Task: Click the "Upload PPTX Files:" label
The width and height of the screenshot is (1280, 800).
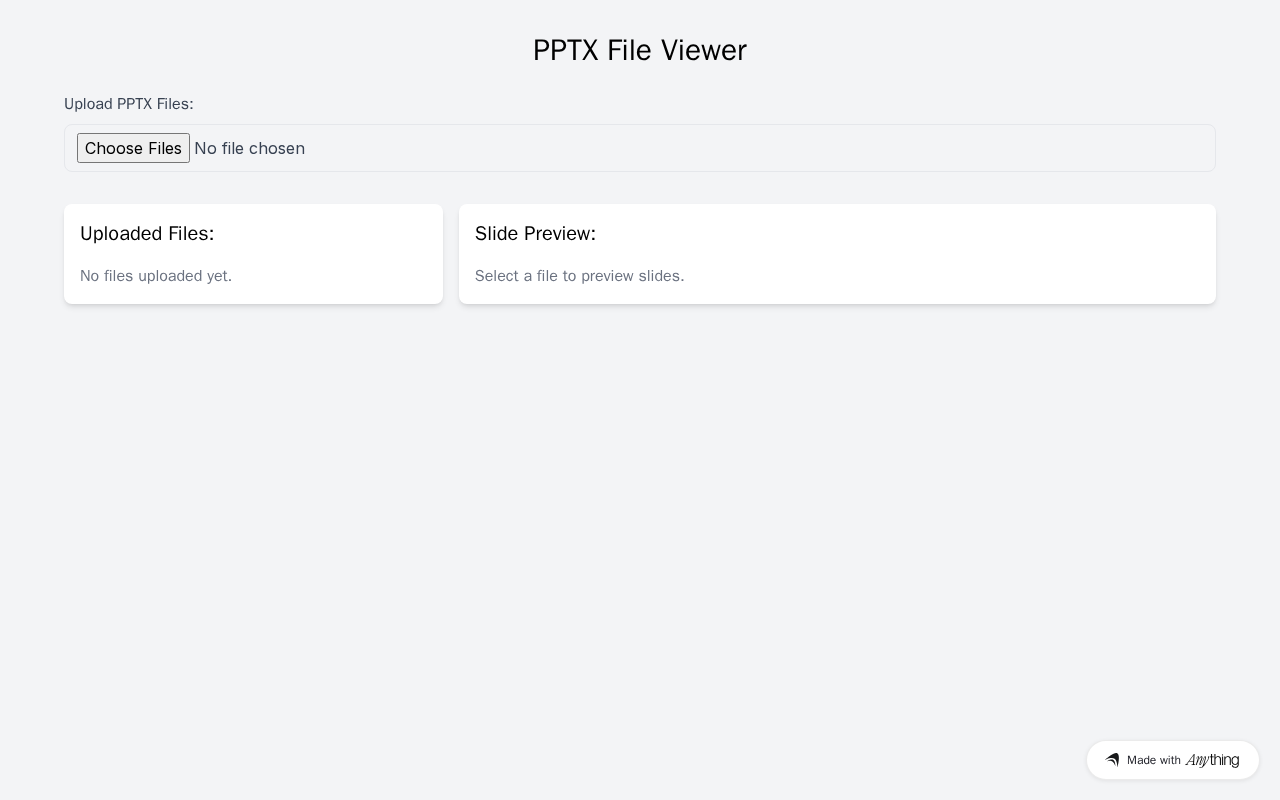Action: point(129,104)
